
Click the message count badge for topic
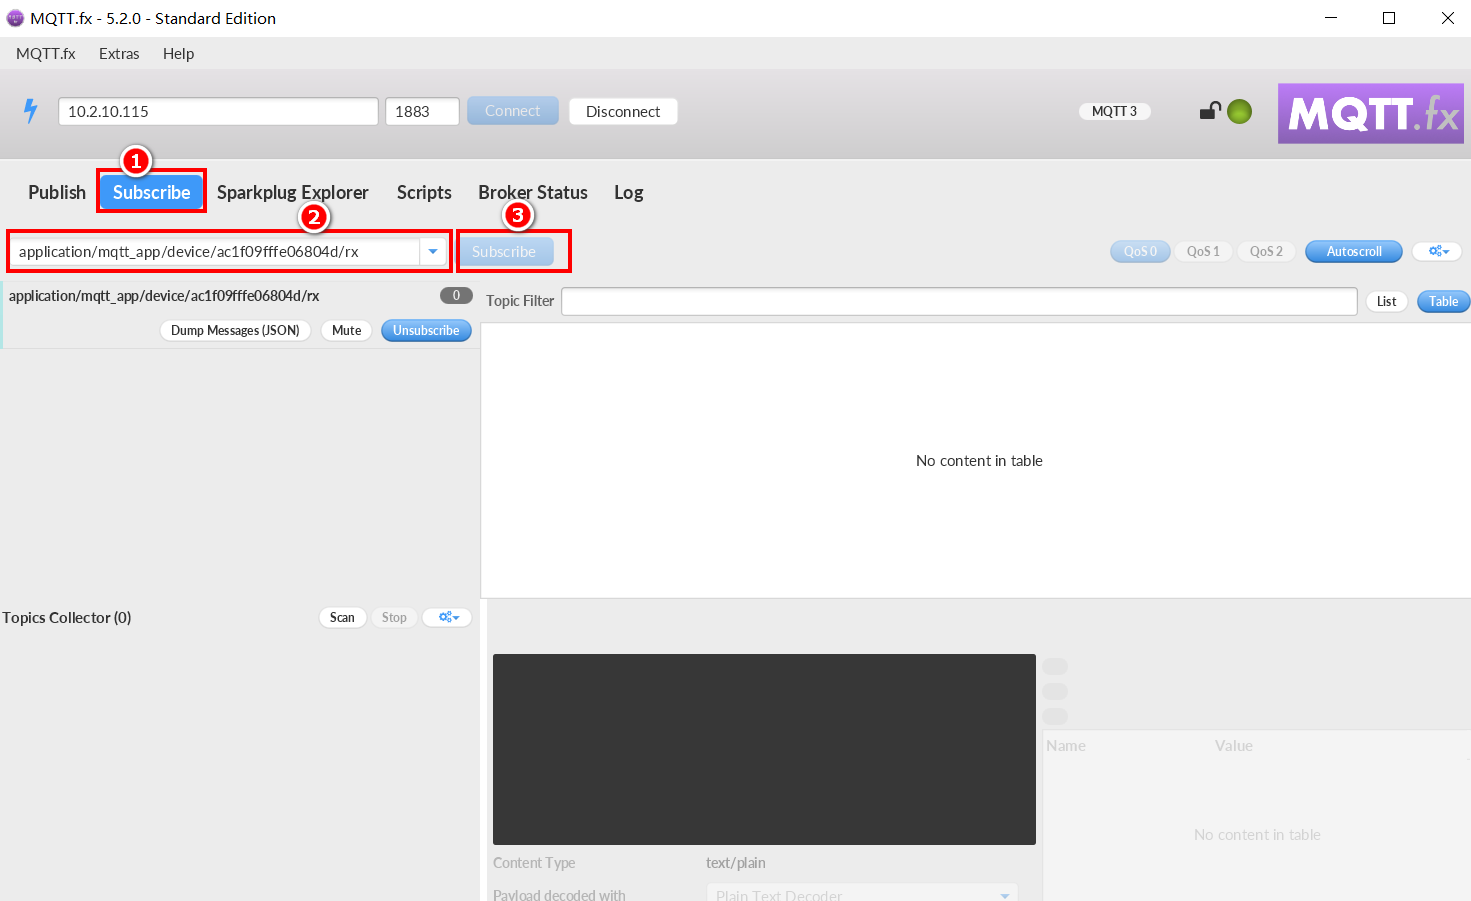coord(456,296)
